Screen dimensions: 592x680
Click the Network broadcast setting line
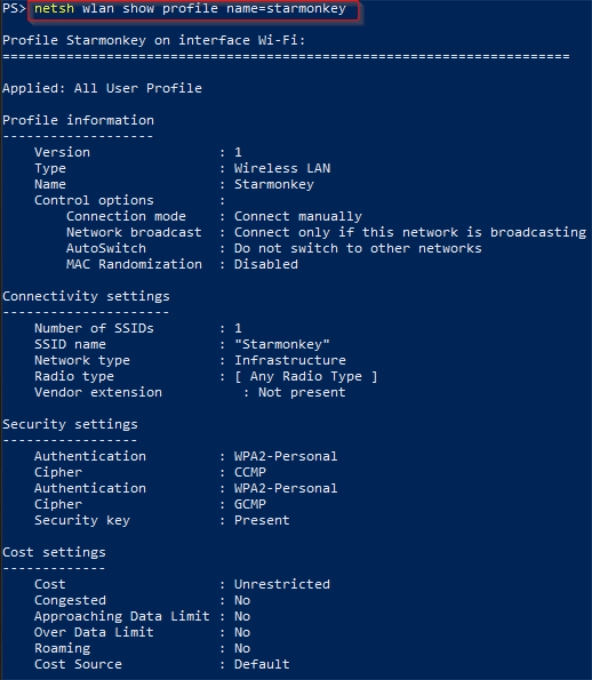(x=326, y=232)
